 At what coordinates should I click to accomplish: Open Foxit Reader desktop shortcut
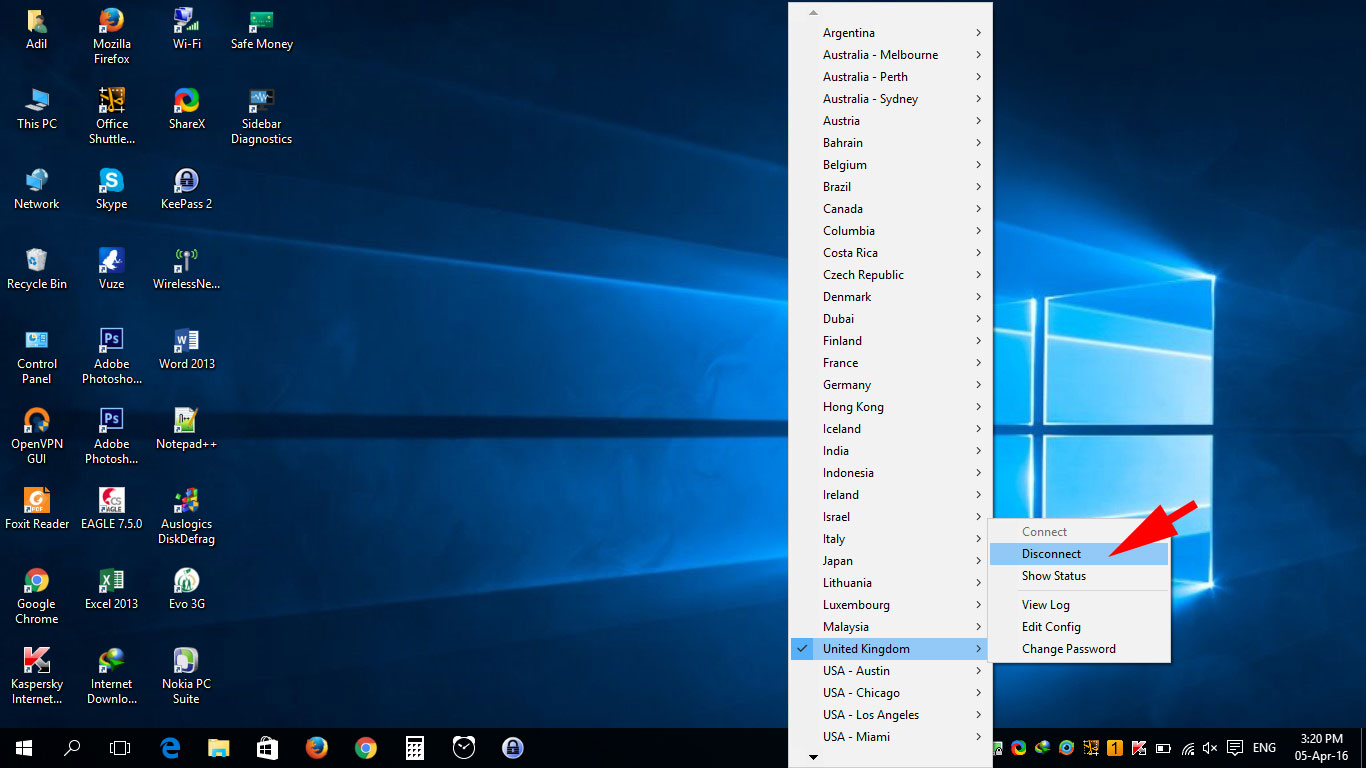coord(36,501)
